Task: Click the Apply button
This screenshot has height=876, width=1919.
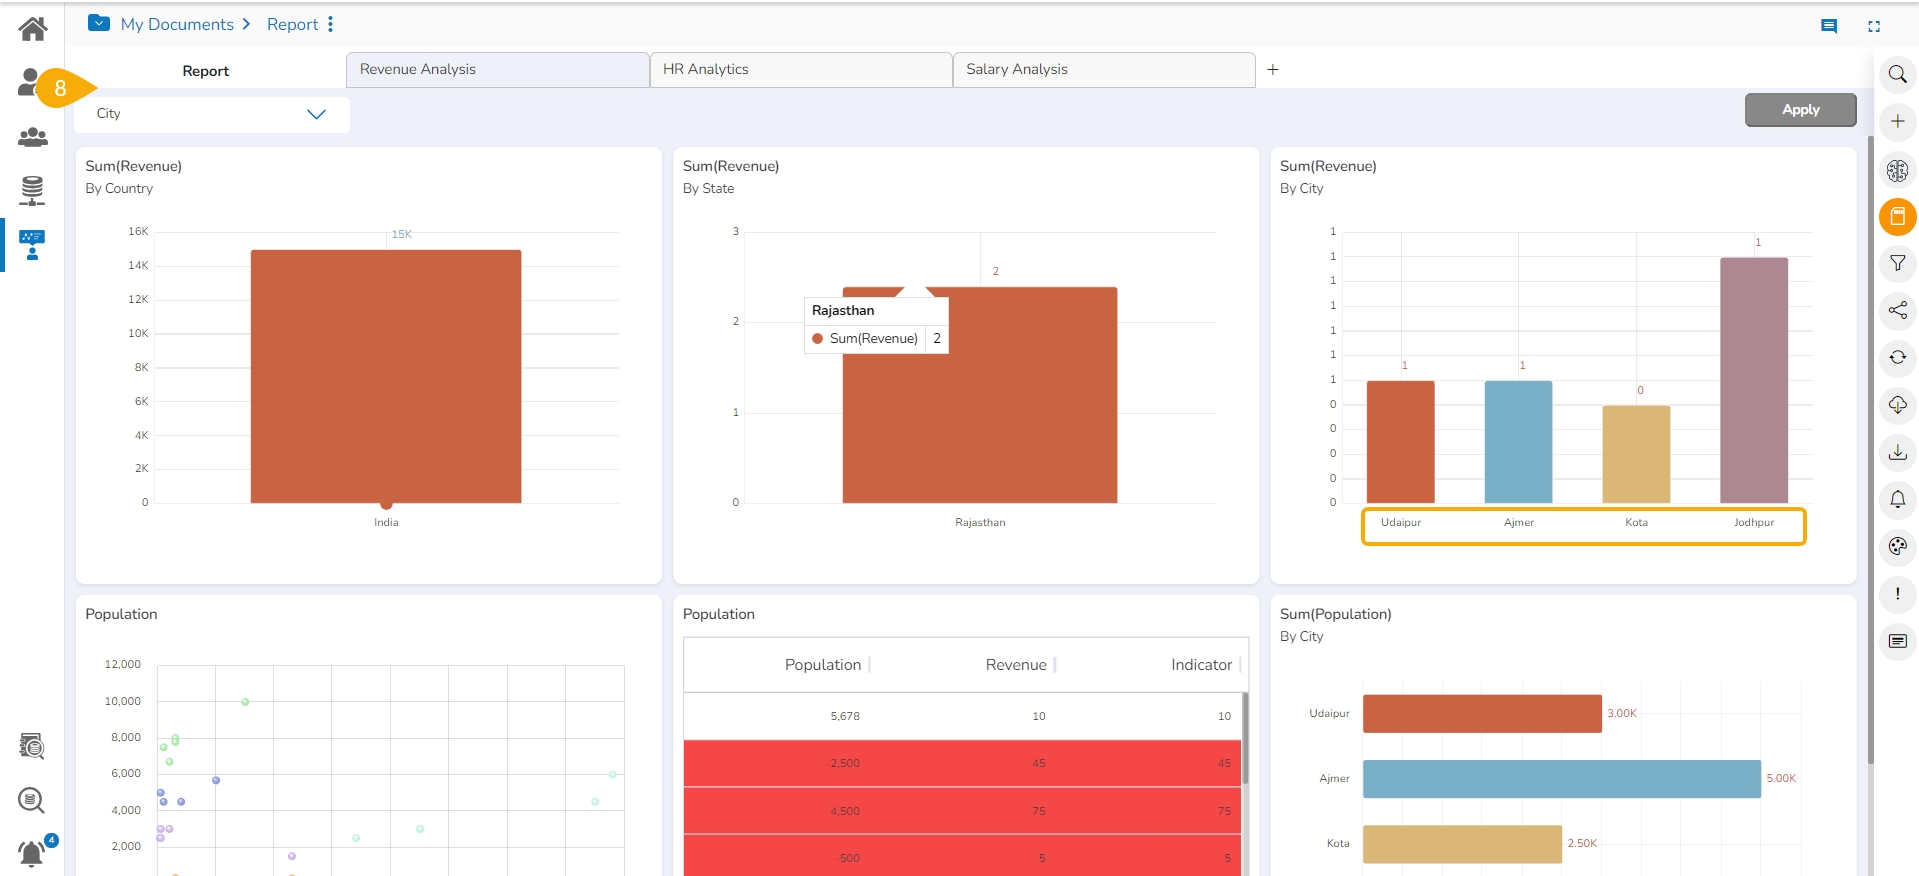Action: (x=1800, y=110)
